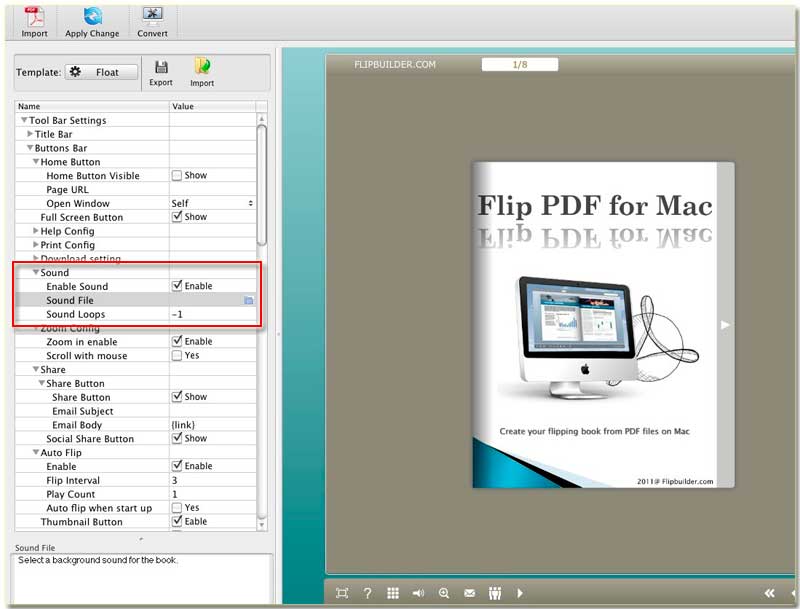Collapse Tool Bar Settings tree node
This screenshot has width=800, height=609.
24,120
